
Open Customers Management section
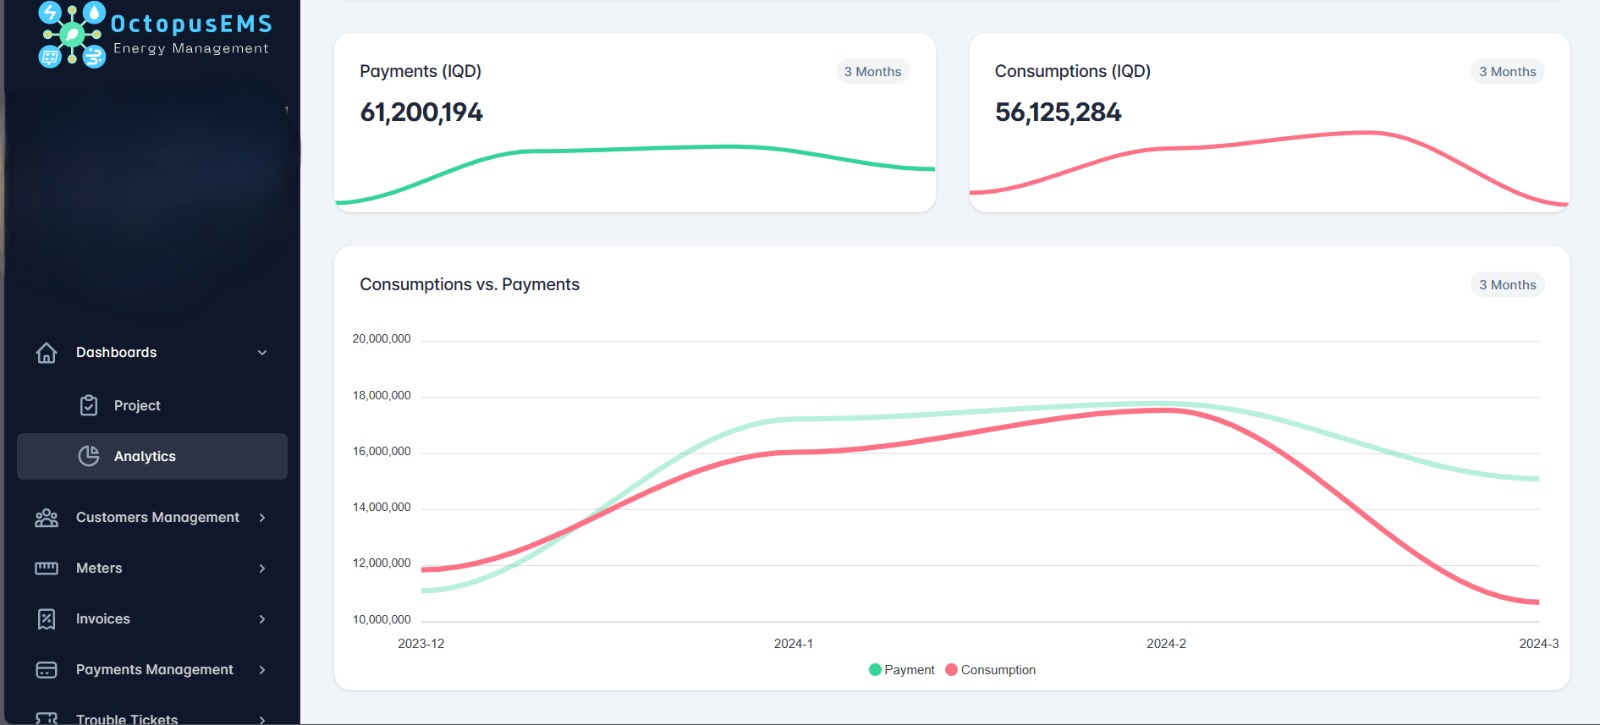click(x=152, y=517)
